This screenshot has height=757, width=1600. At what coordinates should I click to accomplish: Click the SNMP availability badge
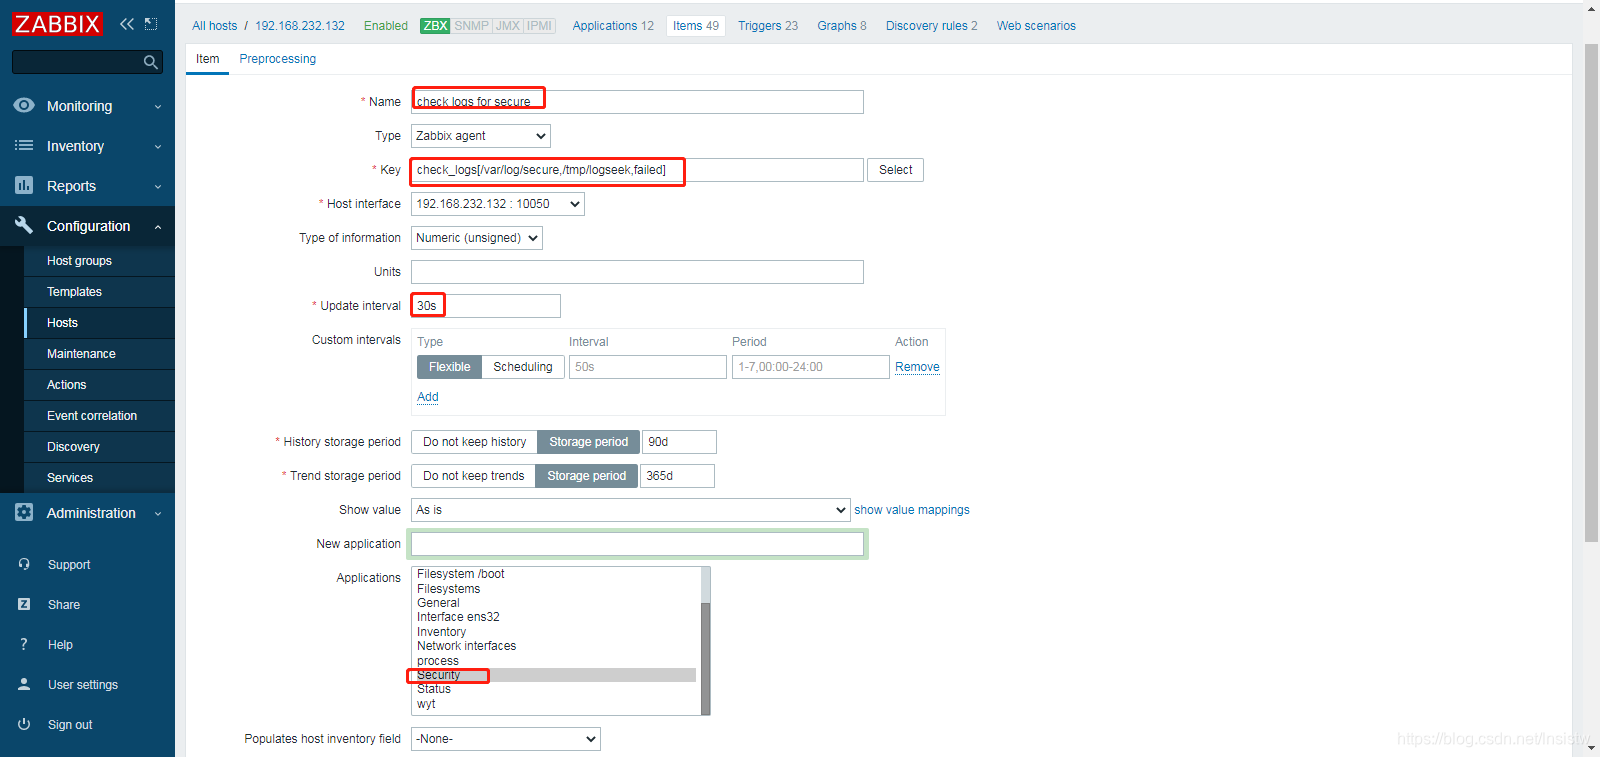tap(471, 26)
